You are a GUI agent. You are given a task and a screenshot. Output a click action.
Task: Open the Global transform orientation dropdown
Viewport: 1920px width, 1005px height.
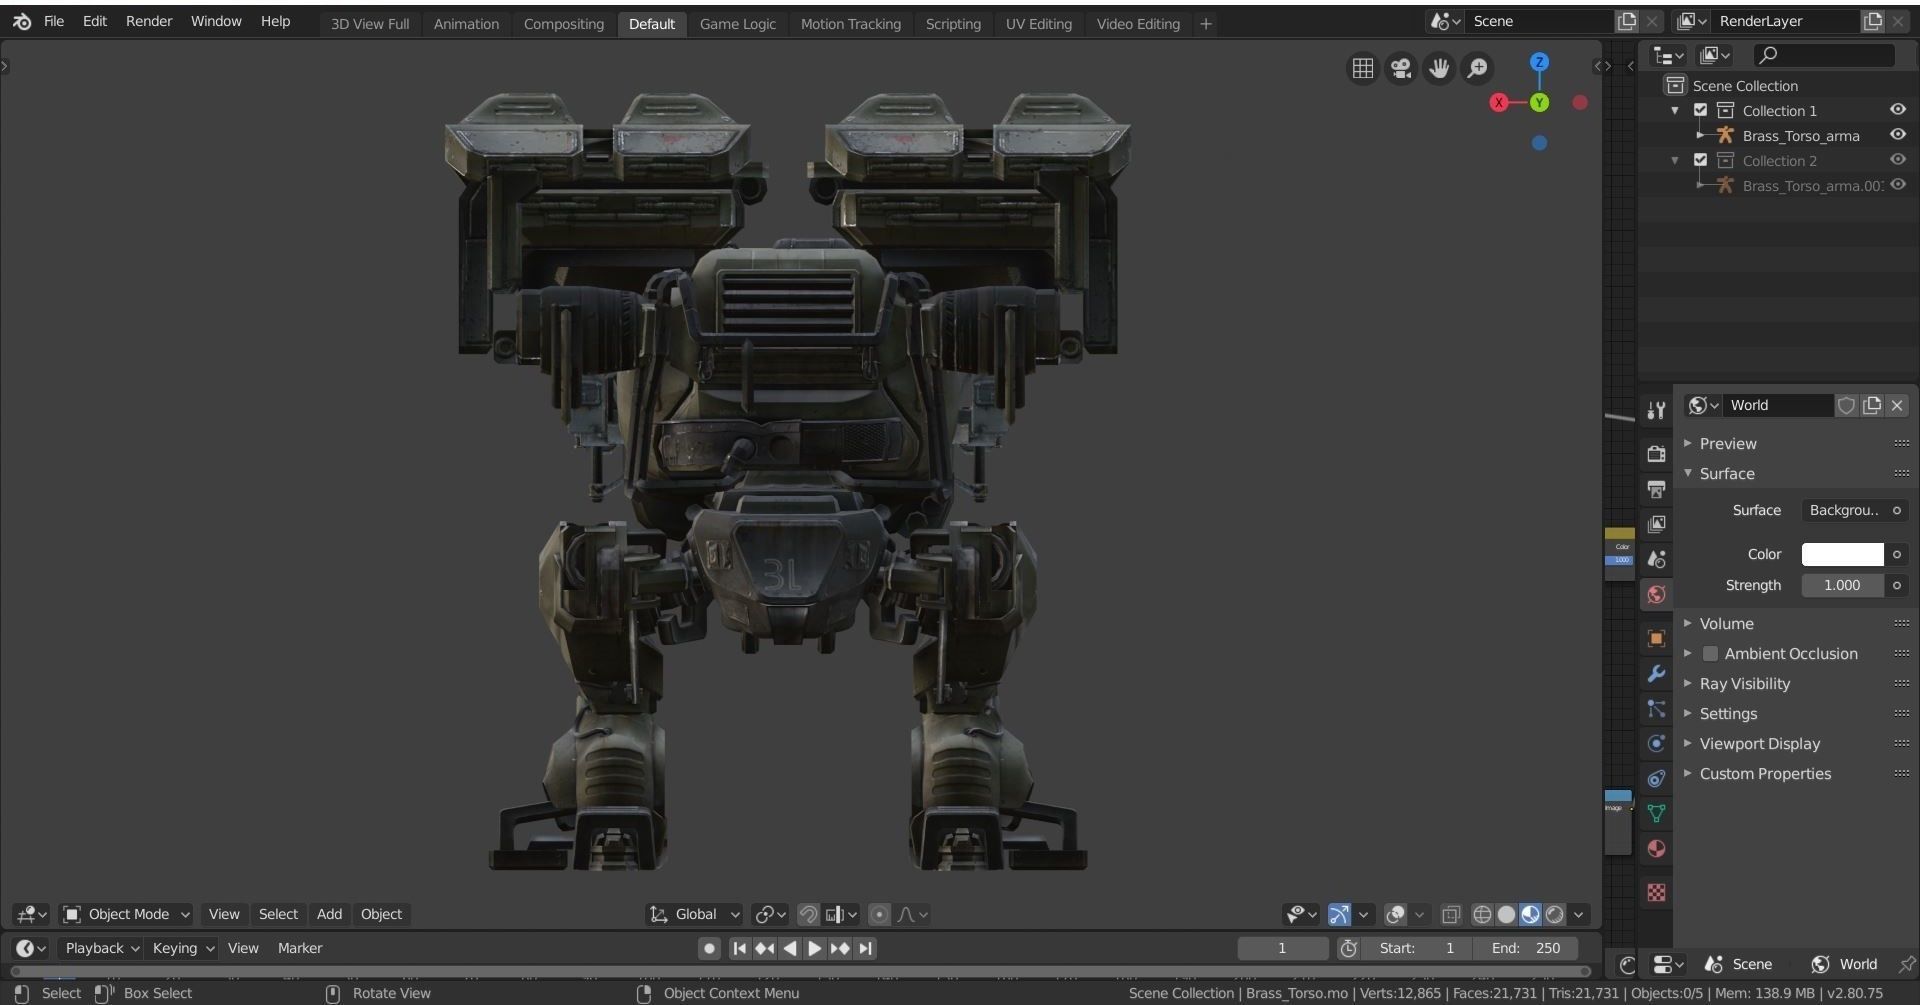[x=694, y=914]
